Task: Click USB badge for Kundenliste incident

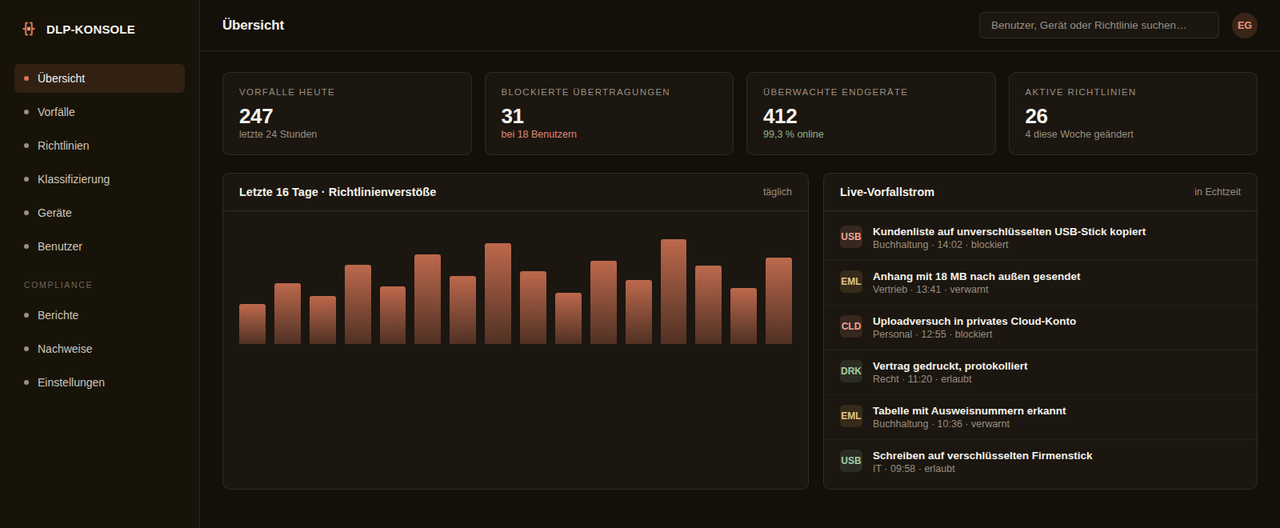Action: pyautogui.click(x=851, y=237)
